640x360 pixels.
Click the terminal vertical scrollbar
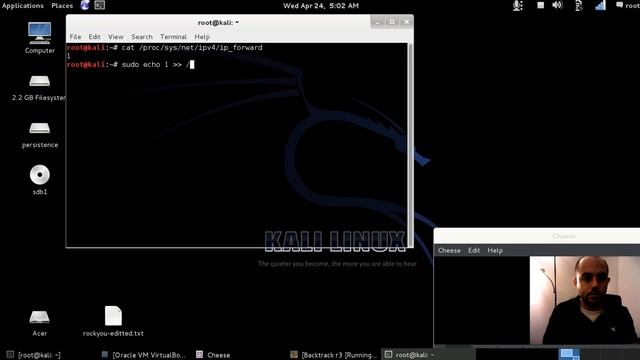(x=410, y=145)
